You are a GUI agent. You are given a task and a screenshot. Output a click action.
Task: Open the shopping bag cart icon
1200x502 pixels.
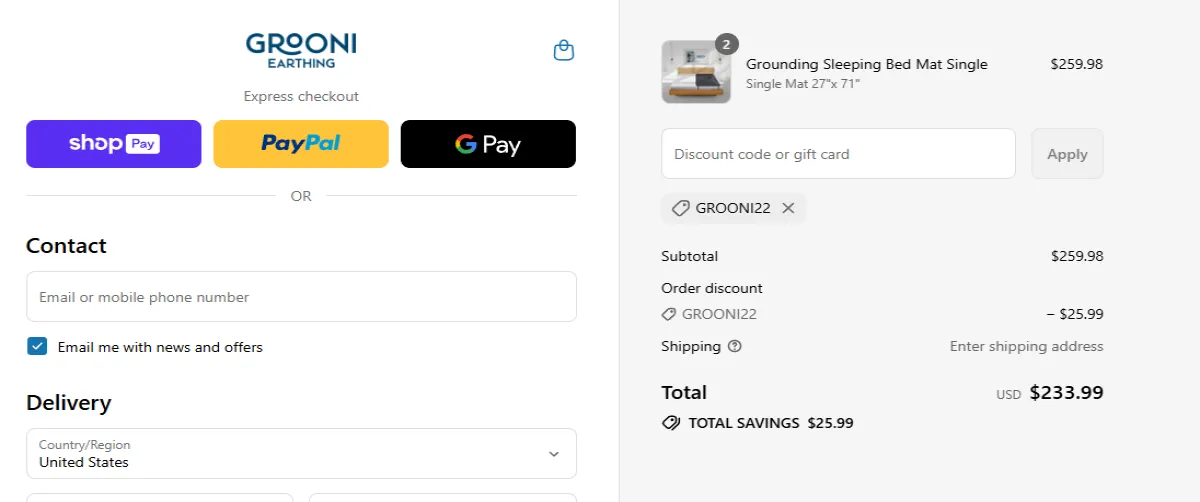pos(564,50)
